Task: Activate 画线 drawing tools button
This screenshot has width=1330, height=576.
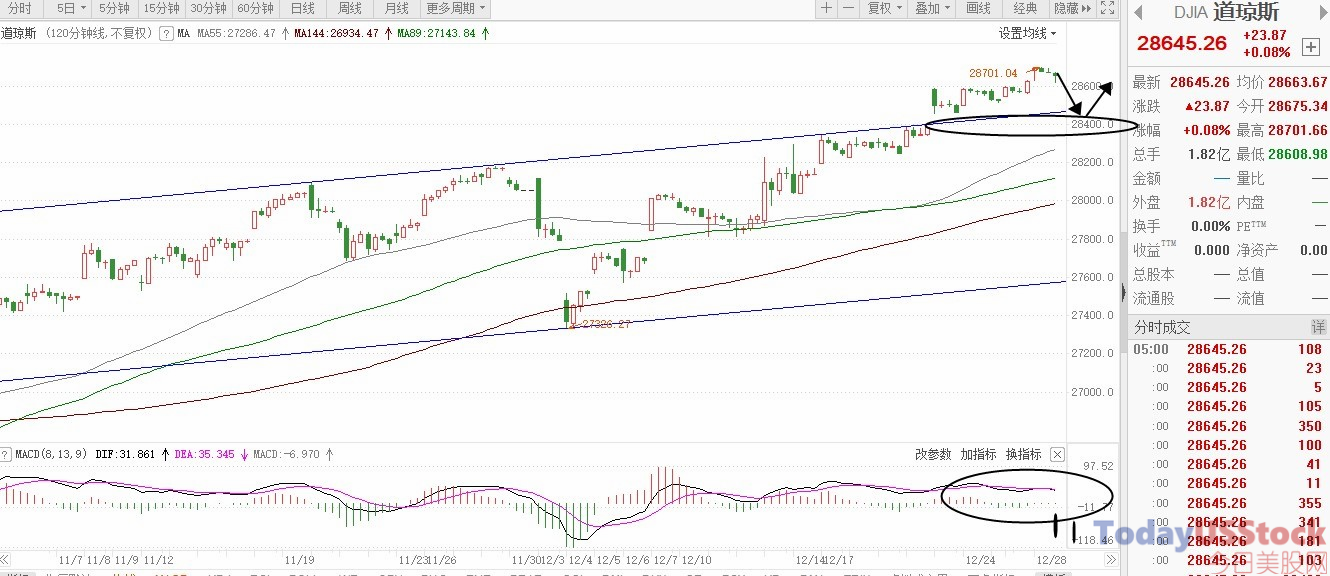Action: 978,8
